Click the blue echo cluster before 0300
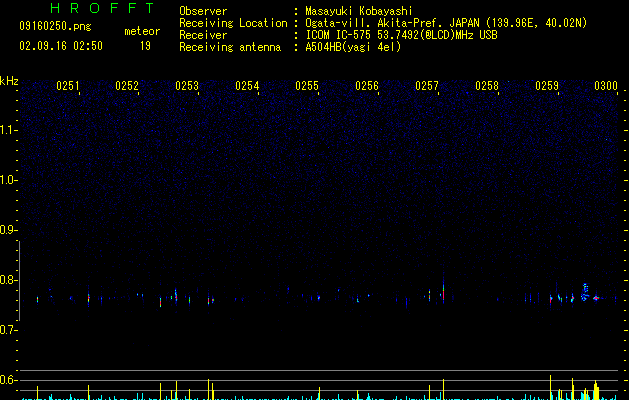This screenshot has height=400, width=629. [x=585, y=292]
